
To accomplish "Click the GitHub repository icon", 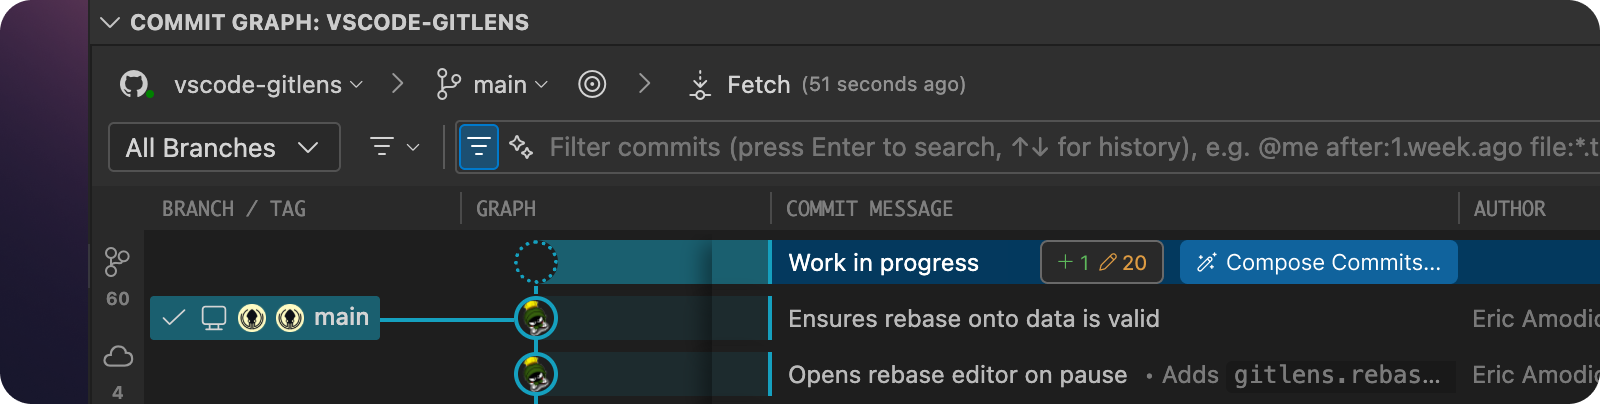I will tap(134, 84).
